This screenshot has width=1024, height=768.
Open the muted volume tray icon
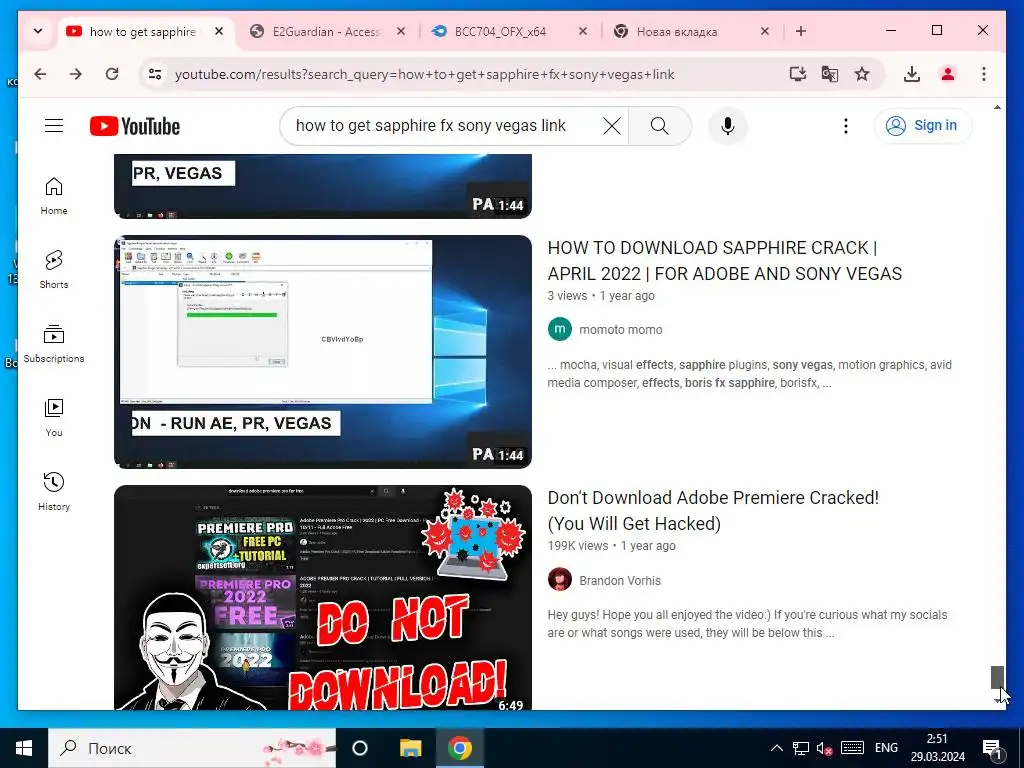[x=825, y=748]
